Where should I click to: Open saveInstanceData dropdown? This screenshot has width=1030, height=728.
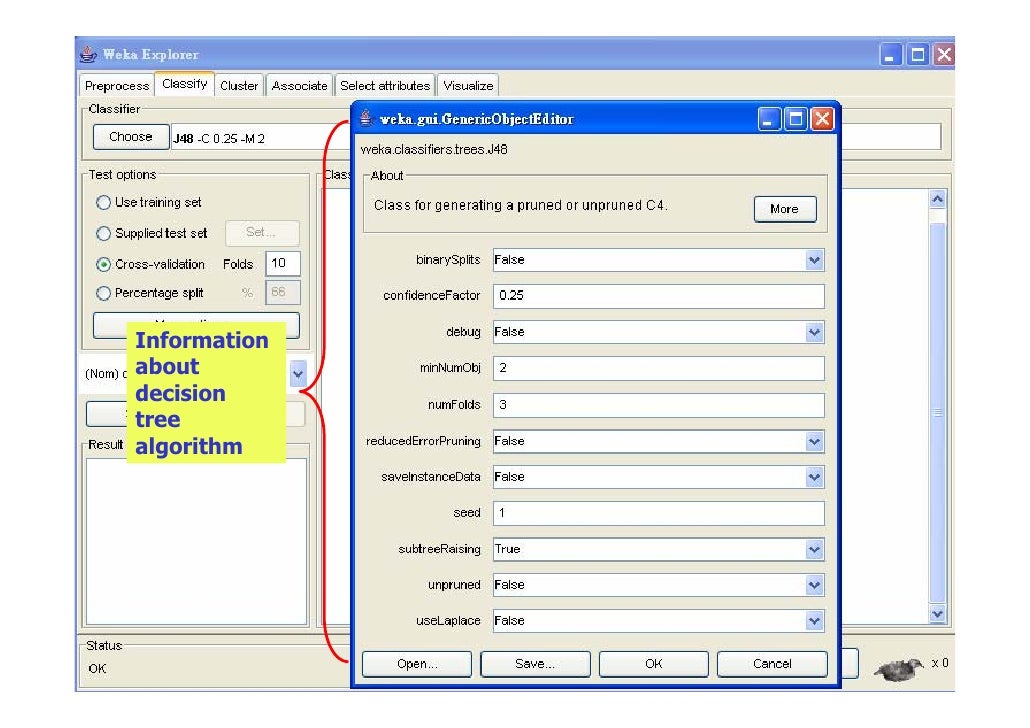click(x=814, y=477)
